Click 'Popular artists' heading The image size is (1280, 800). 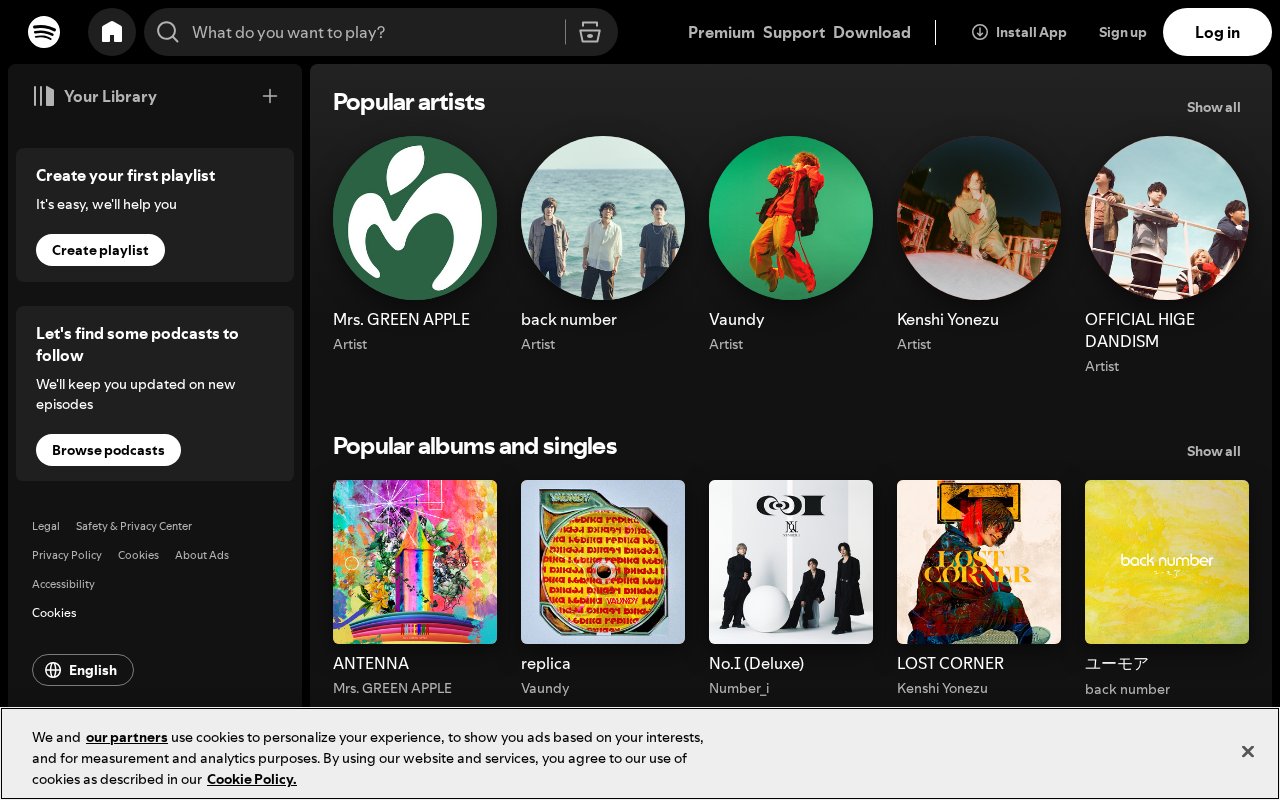[x=409, y=102]
